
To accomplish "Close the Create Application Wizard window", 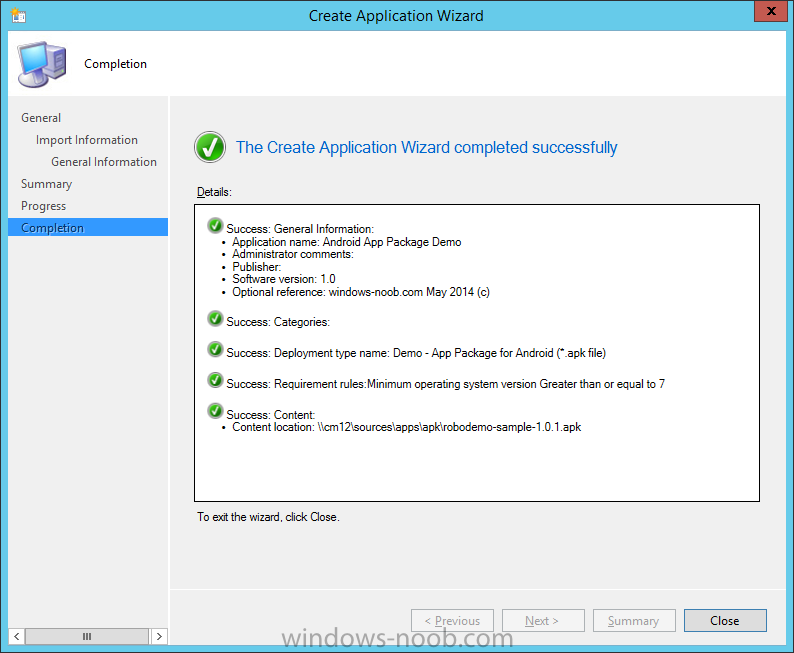I will tap(771, 11).
